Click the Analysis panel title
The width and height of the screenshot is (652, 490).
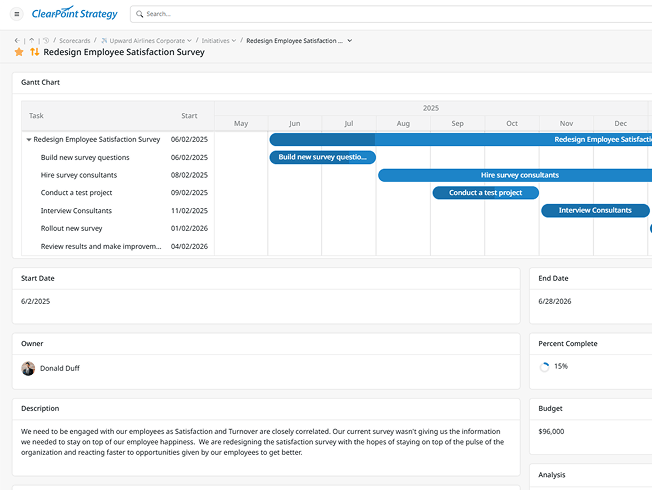click(x=552, y=475)
